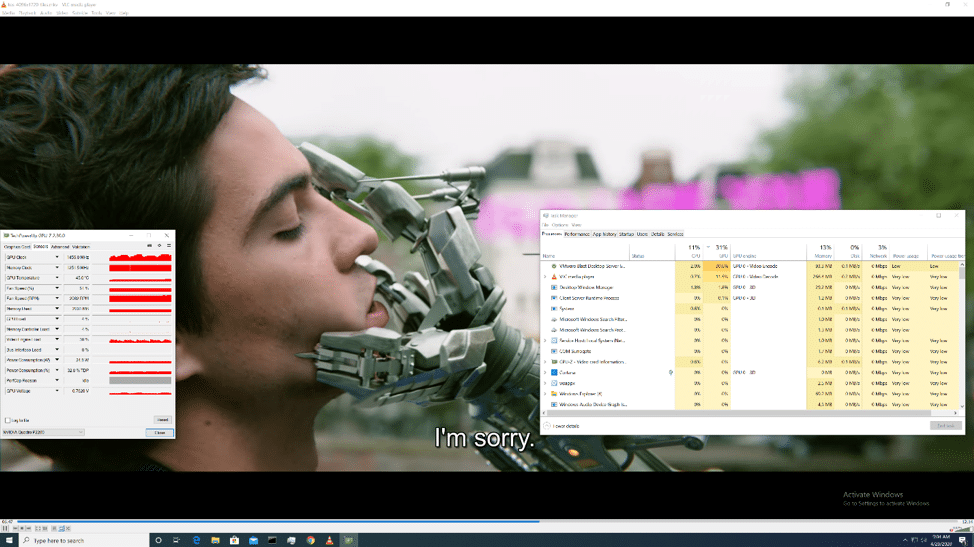Open GPU-Z hamburger menu icon

point(168,246)
